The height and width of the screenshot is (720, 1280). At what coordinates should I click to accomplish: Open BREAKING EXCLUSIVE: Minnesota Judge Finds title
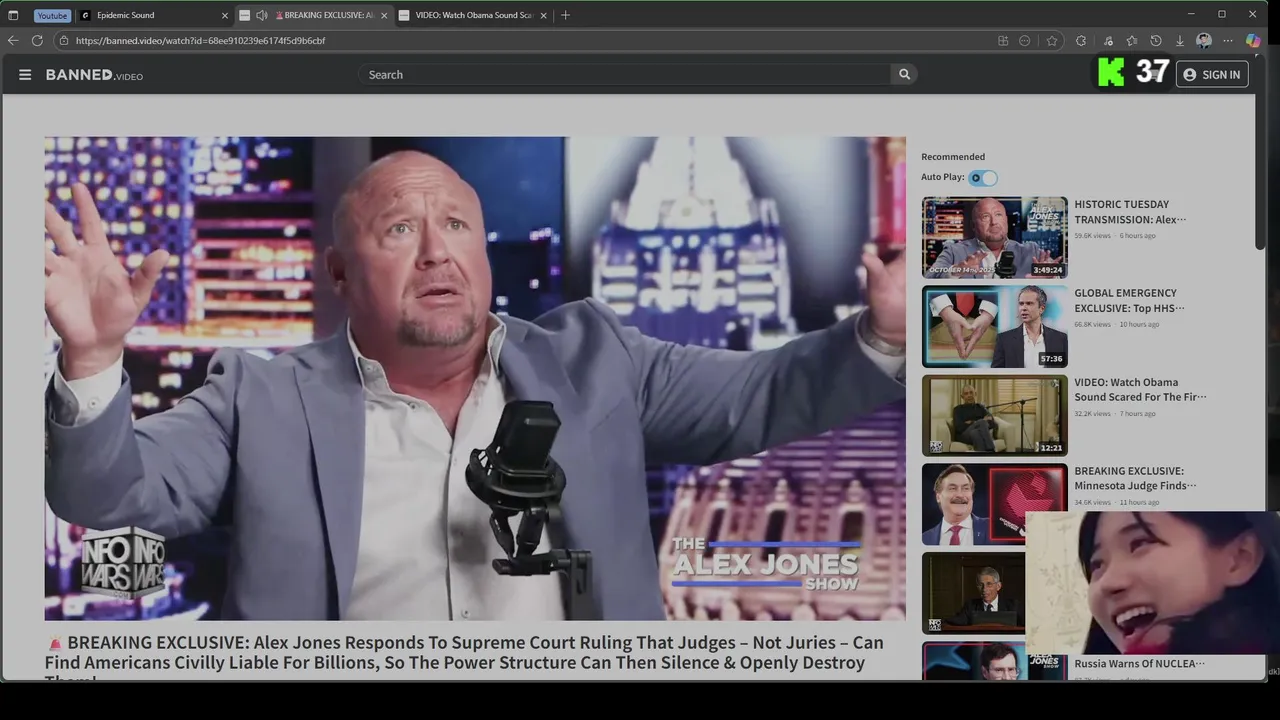(1135, 478)
